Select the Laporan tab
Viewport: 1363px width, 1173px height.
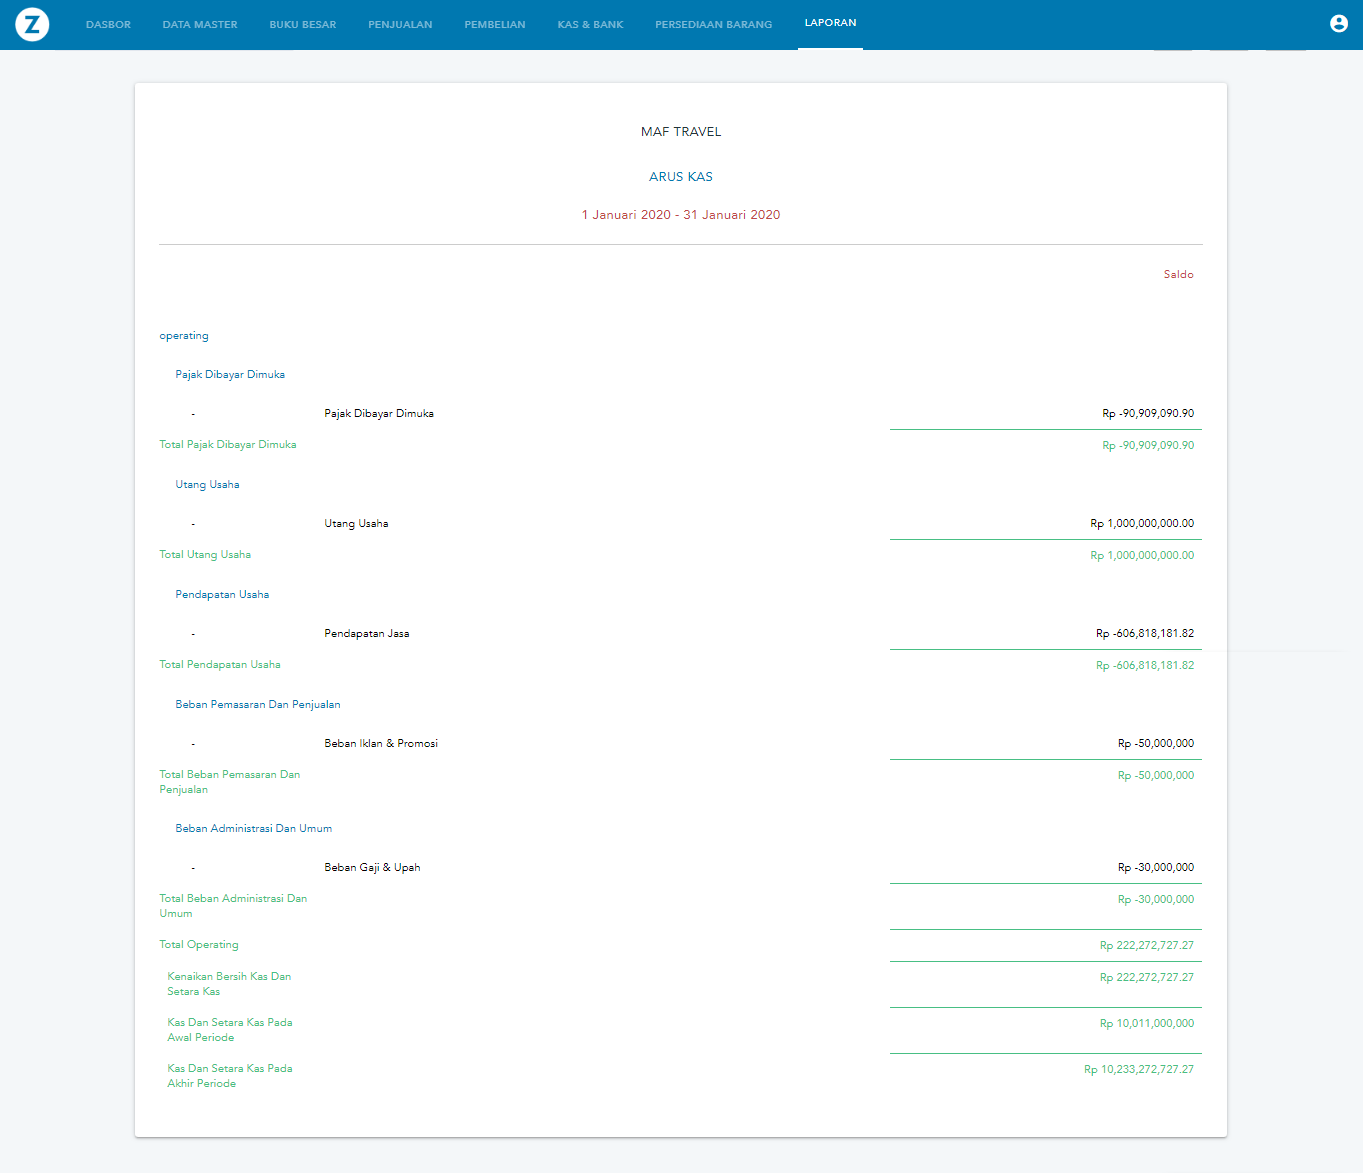(830, 23)
